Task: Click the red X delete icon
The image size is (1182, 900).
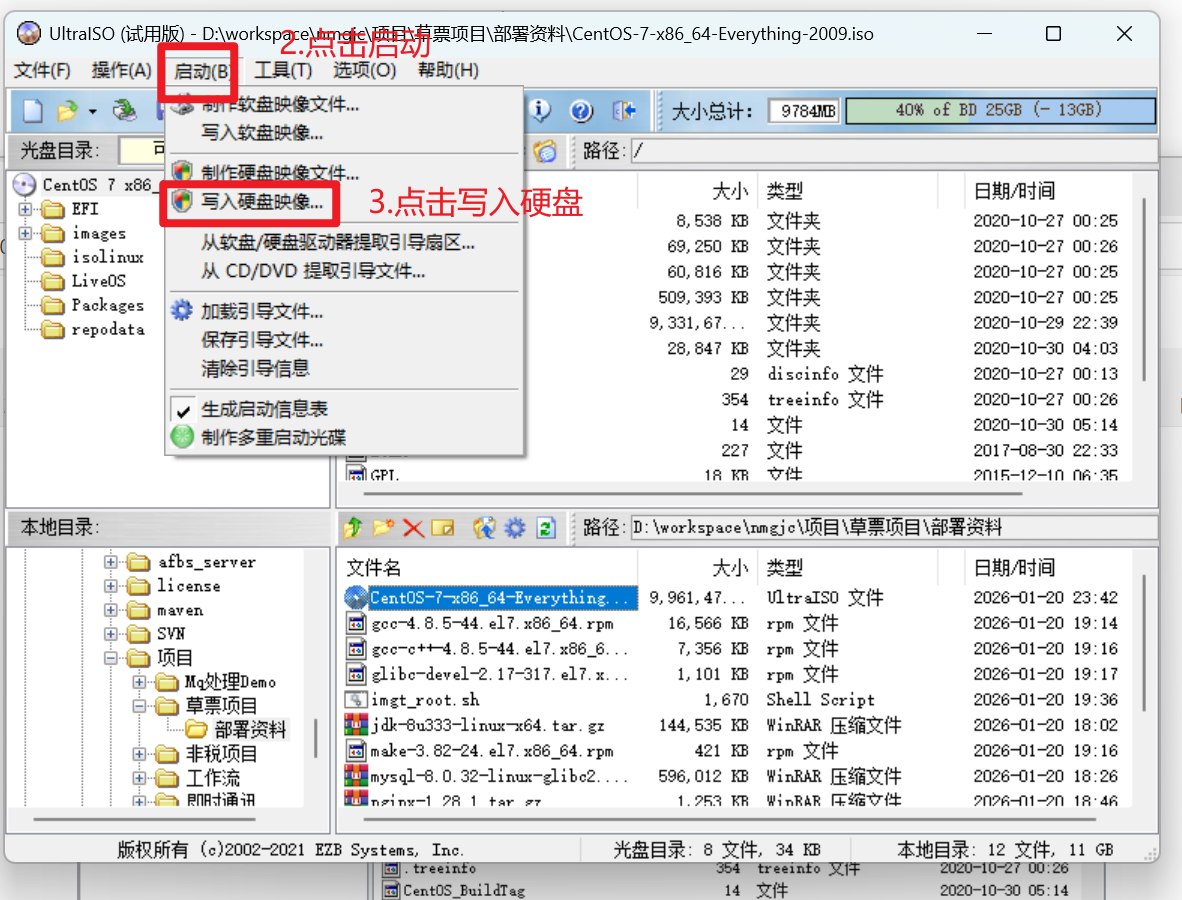Action: pos(413,528)
